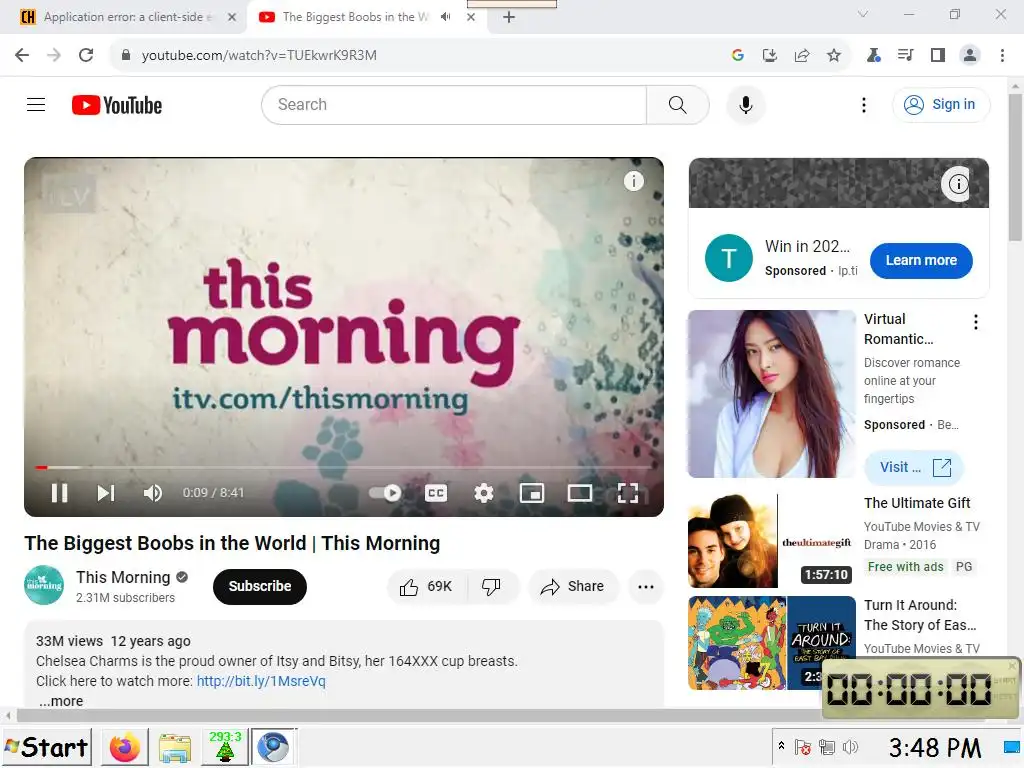The image size is (1024, 768).
Task: Open bit.ly link in description
Action: pyautogui.click(x=261, y=681)
